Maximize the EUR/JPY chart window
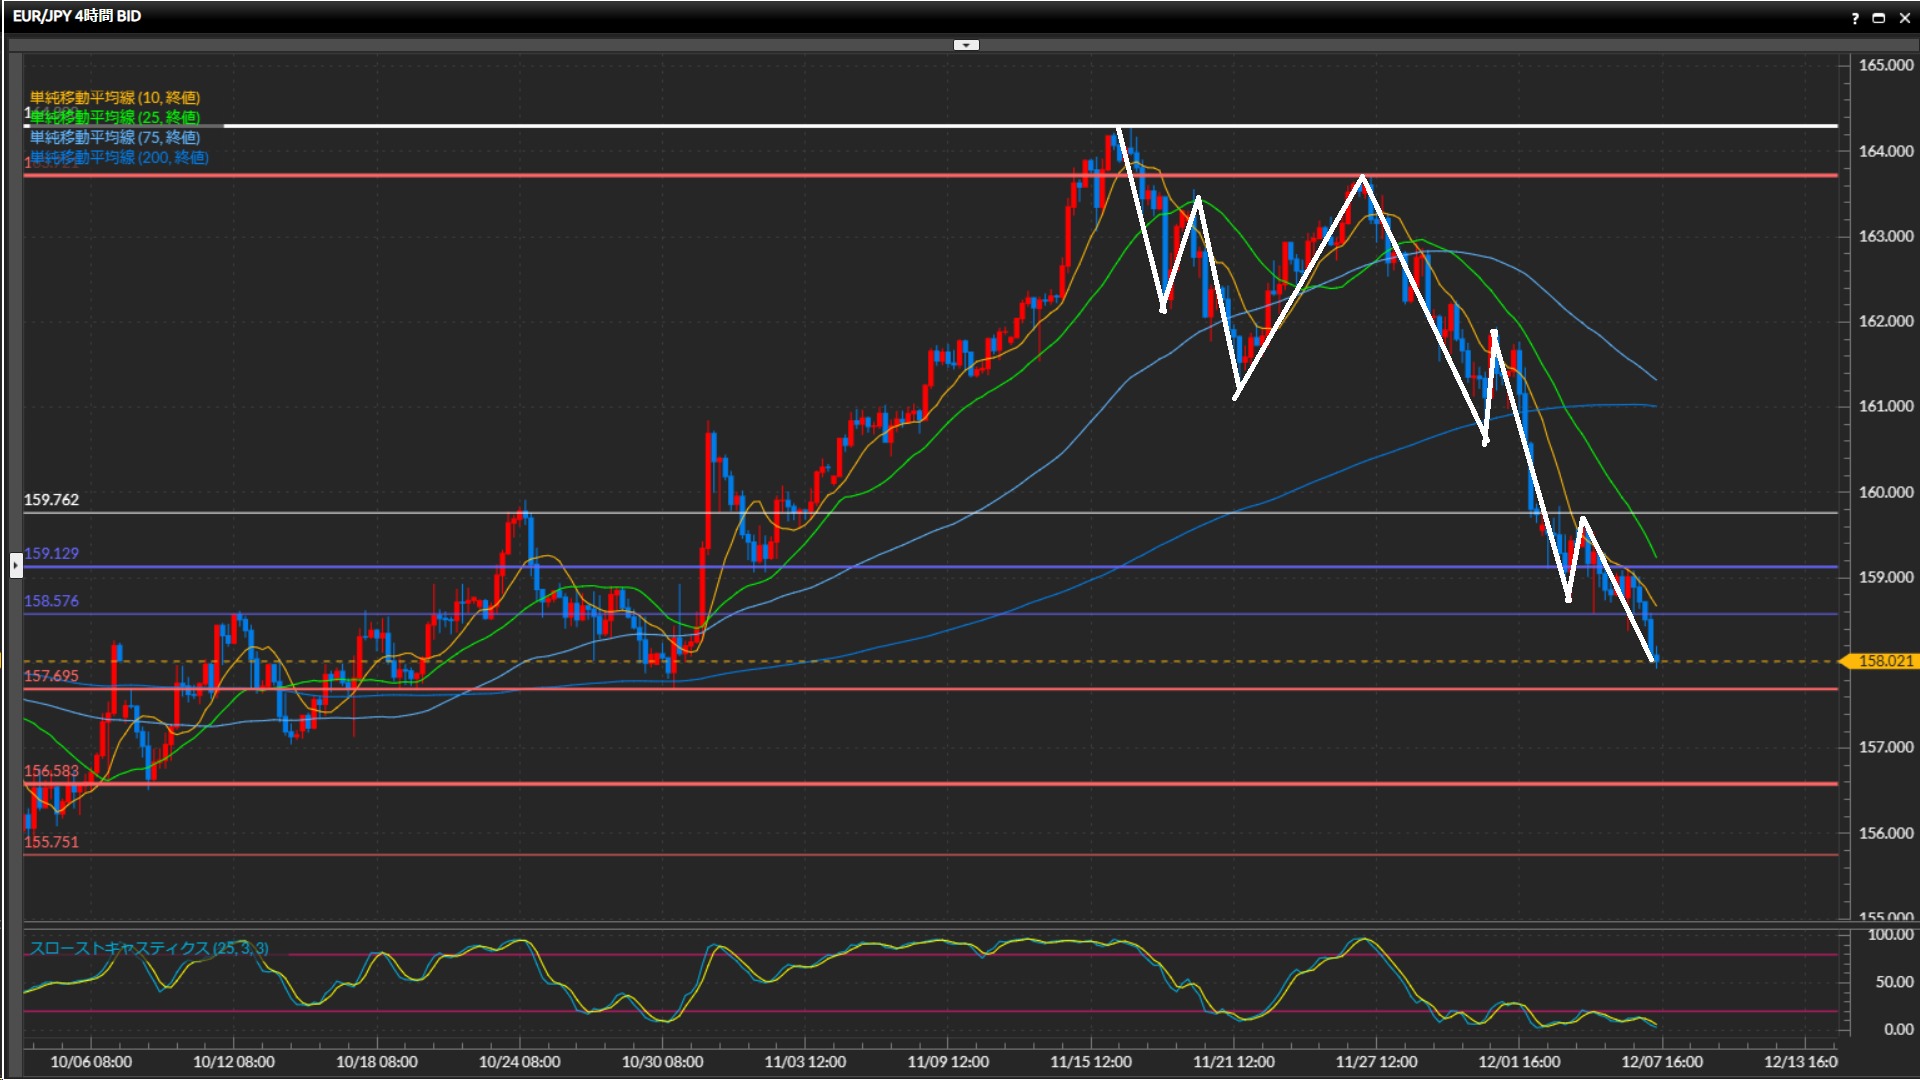 coord(1879,18)
